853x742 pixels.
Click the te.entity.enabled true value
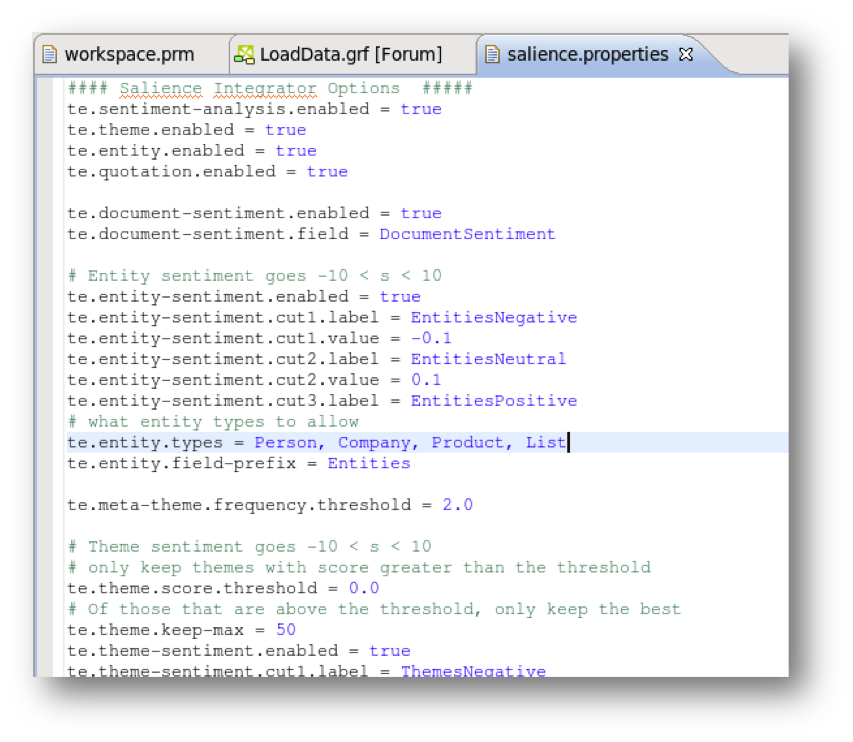296,151
